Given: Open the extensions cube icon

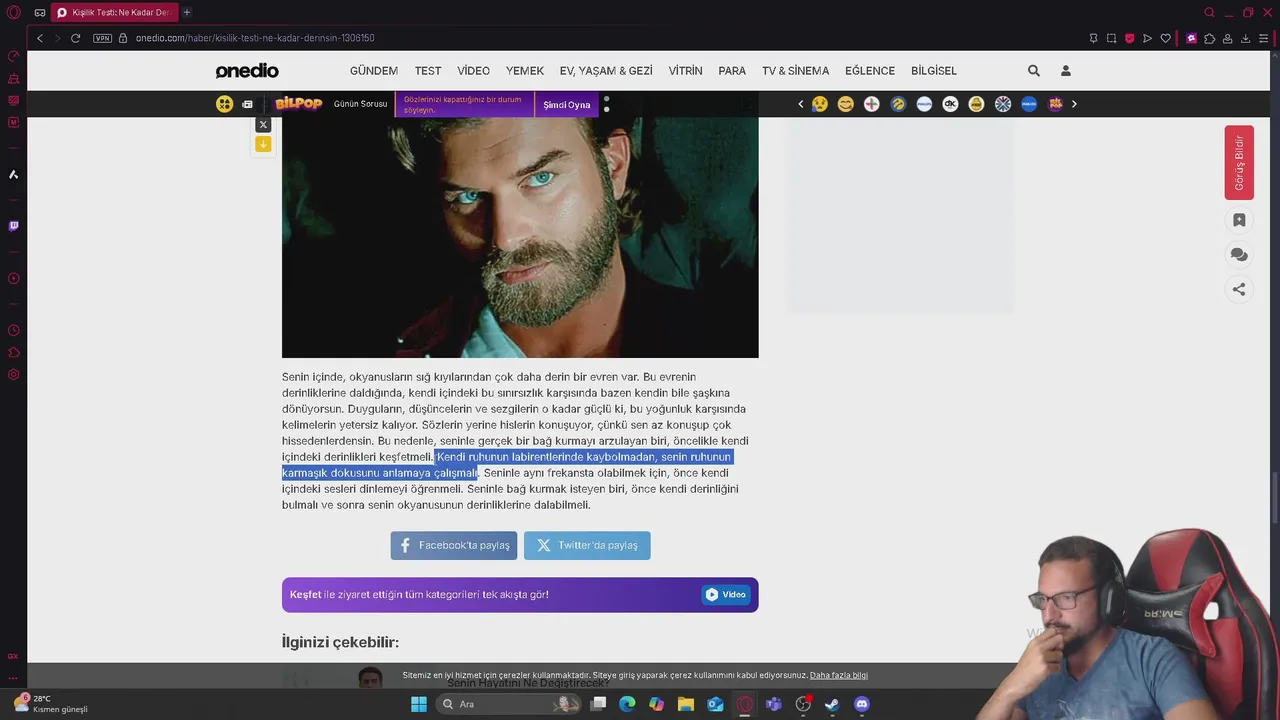Looking at the screenshot, I should (x=1210, y=38).
